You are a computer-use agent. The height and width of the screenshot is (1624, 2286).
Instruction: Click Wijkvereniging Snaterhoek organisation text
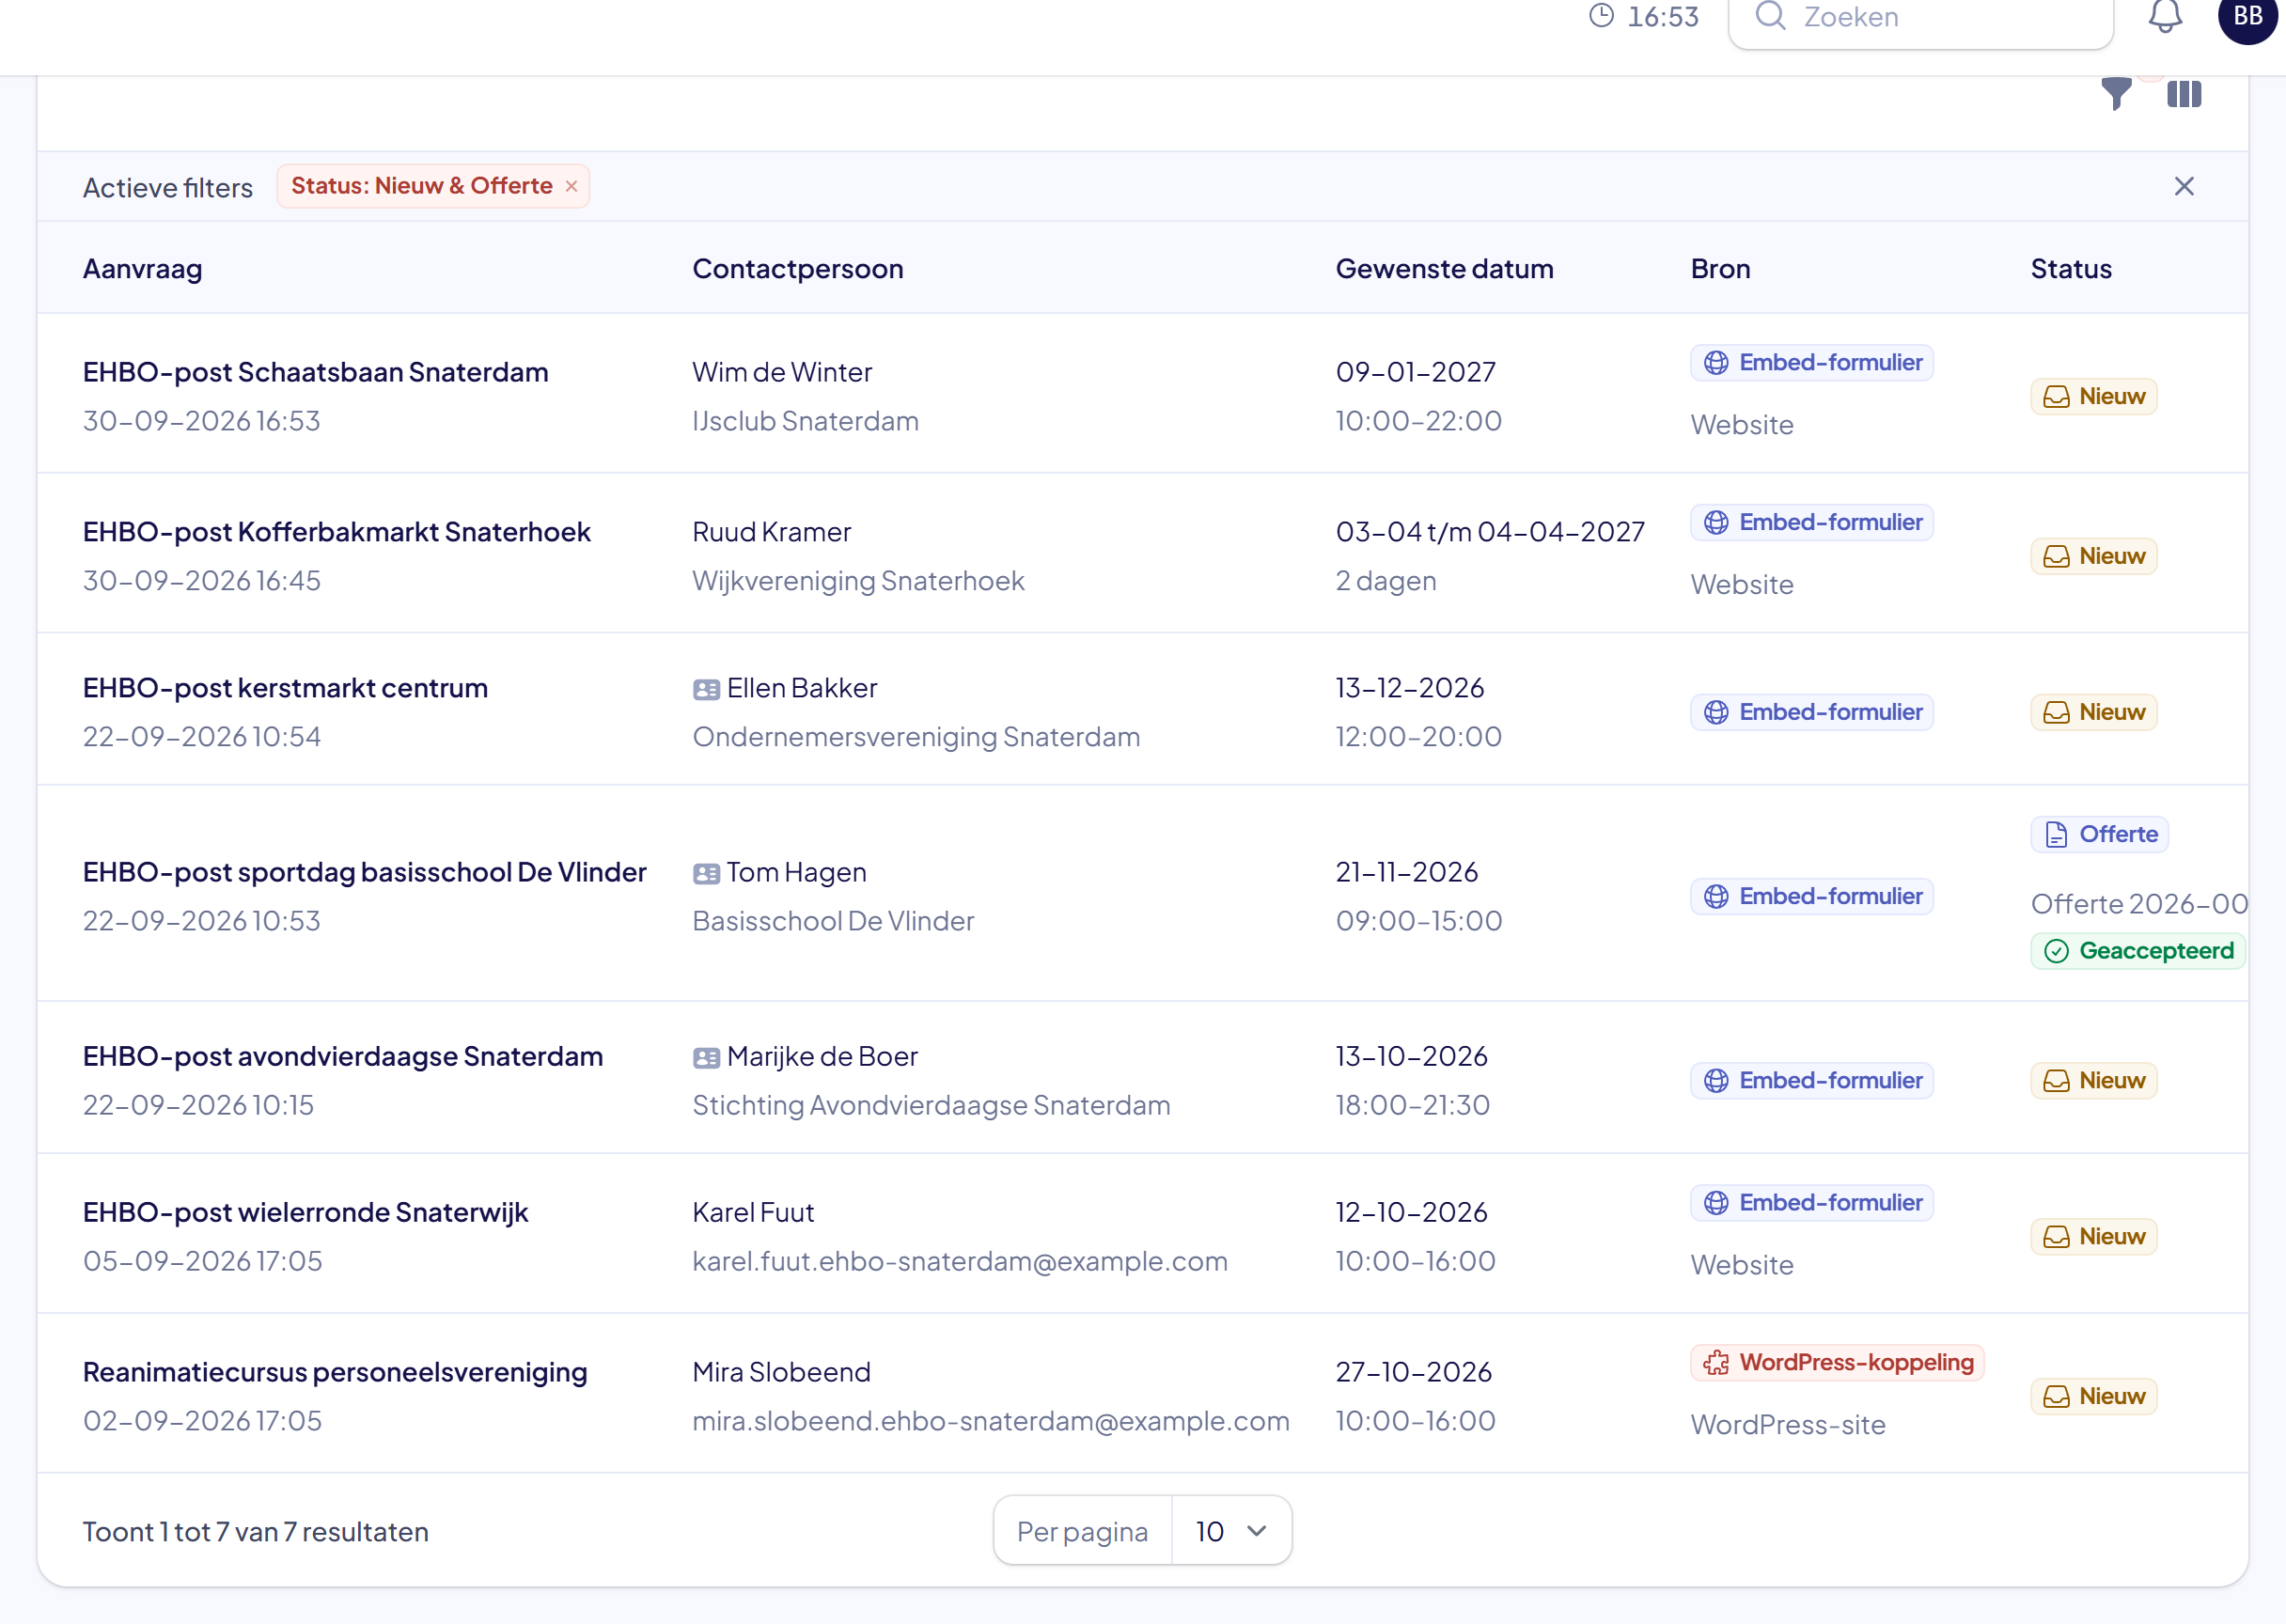858,581
